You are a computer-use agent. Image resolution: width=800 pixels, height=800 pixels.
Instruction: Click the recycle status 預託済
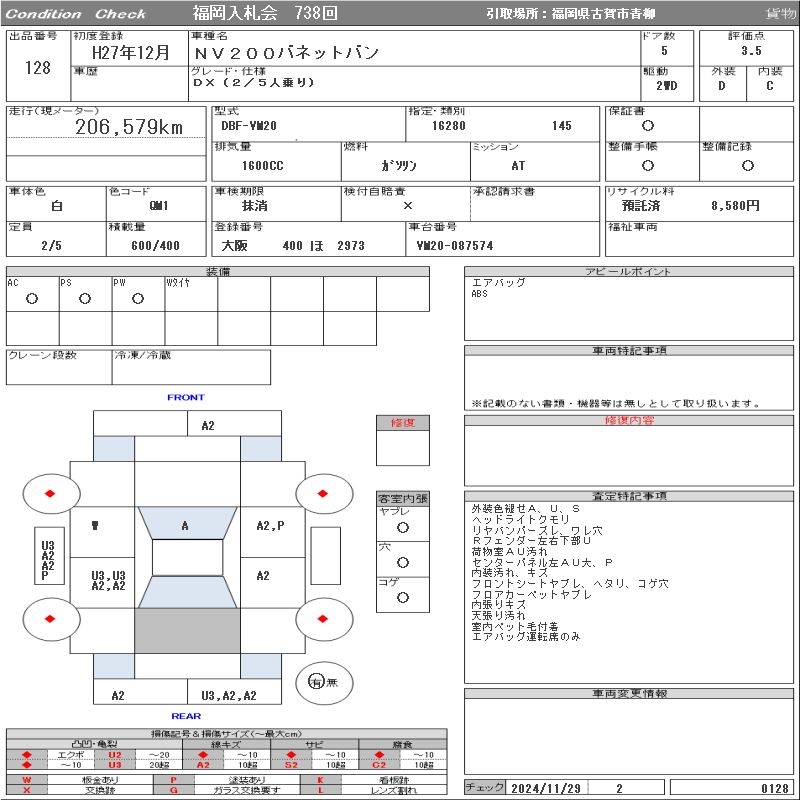641,206
